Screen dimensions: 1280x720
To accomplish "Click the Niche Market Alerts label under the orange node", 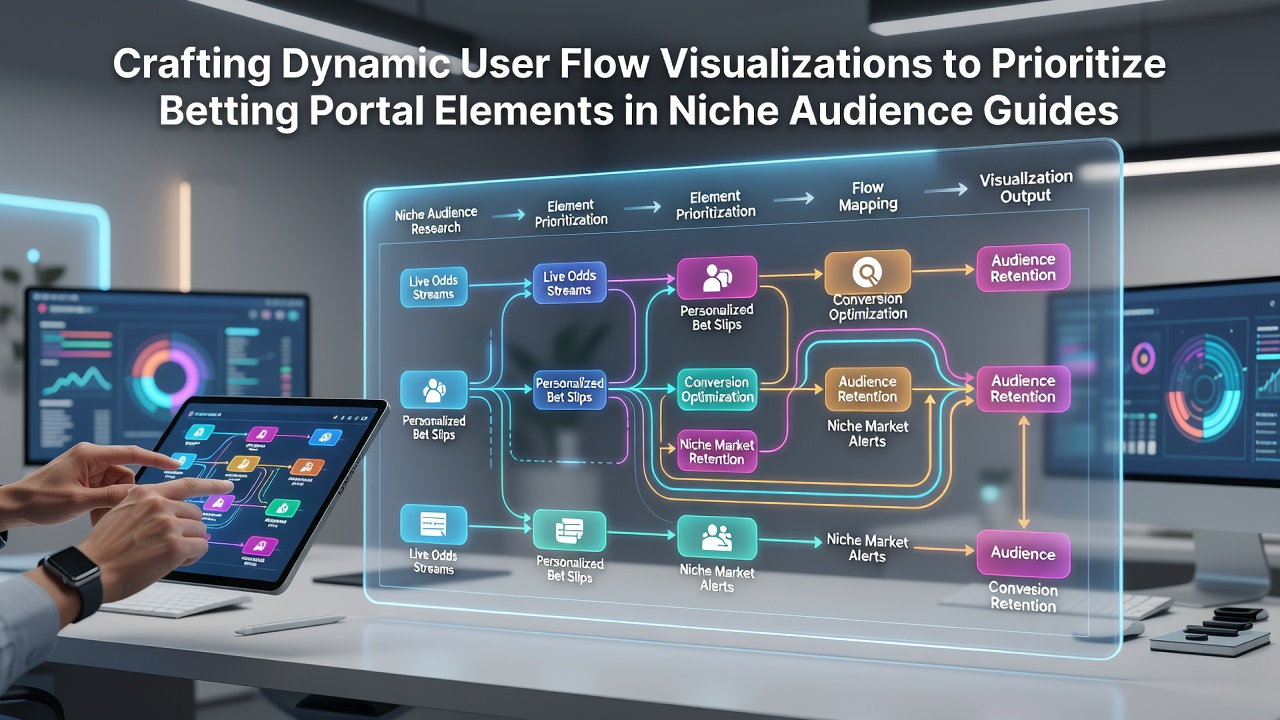I will click(867, 433).
